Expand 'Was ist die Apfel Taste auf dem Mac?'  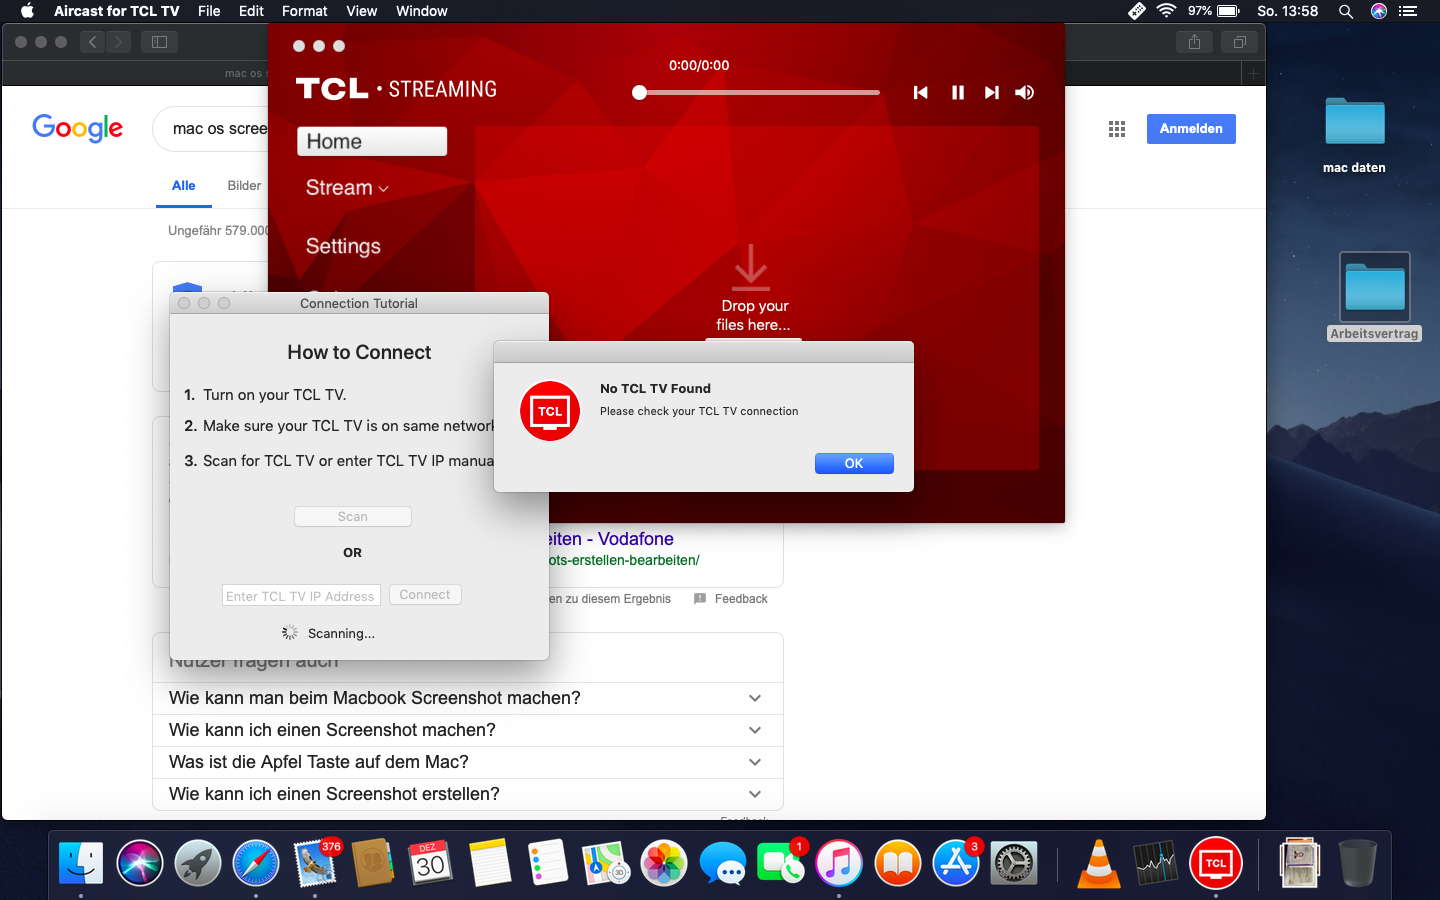point(468,762)
